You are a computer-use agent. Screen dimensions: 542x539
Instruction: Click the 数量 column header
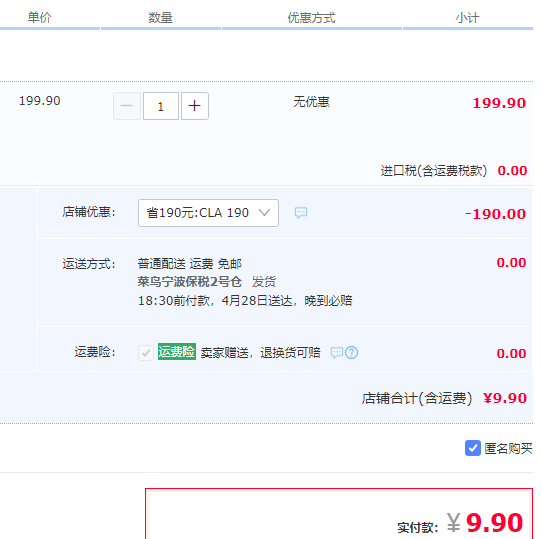[x=160, y=17]
